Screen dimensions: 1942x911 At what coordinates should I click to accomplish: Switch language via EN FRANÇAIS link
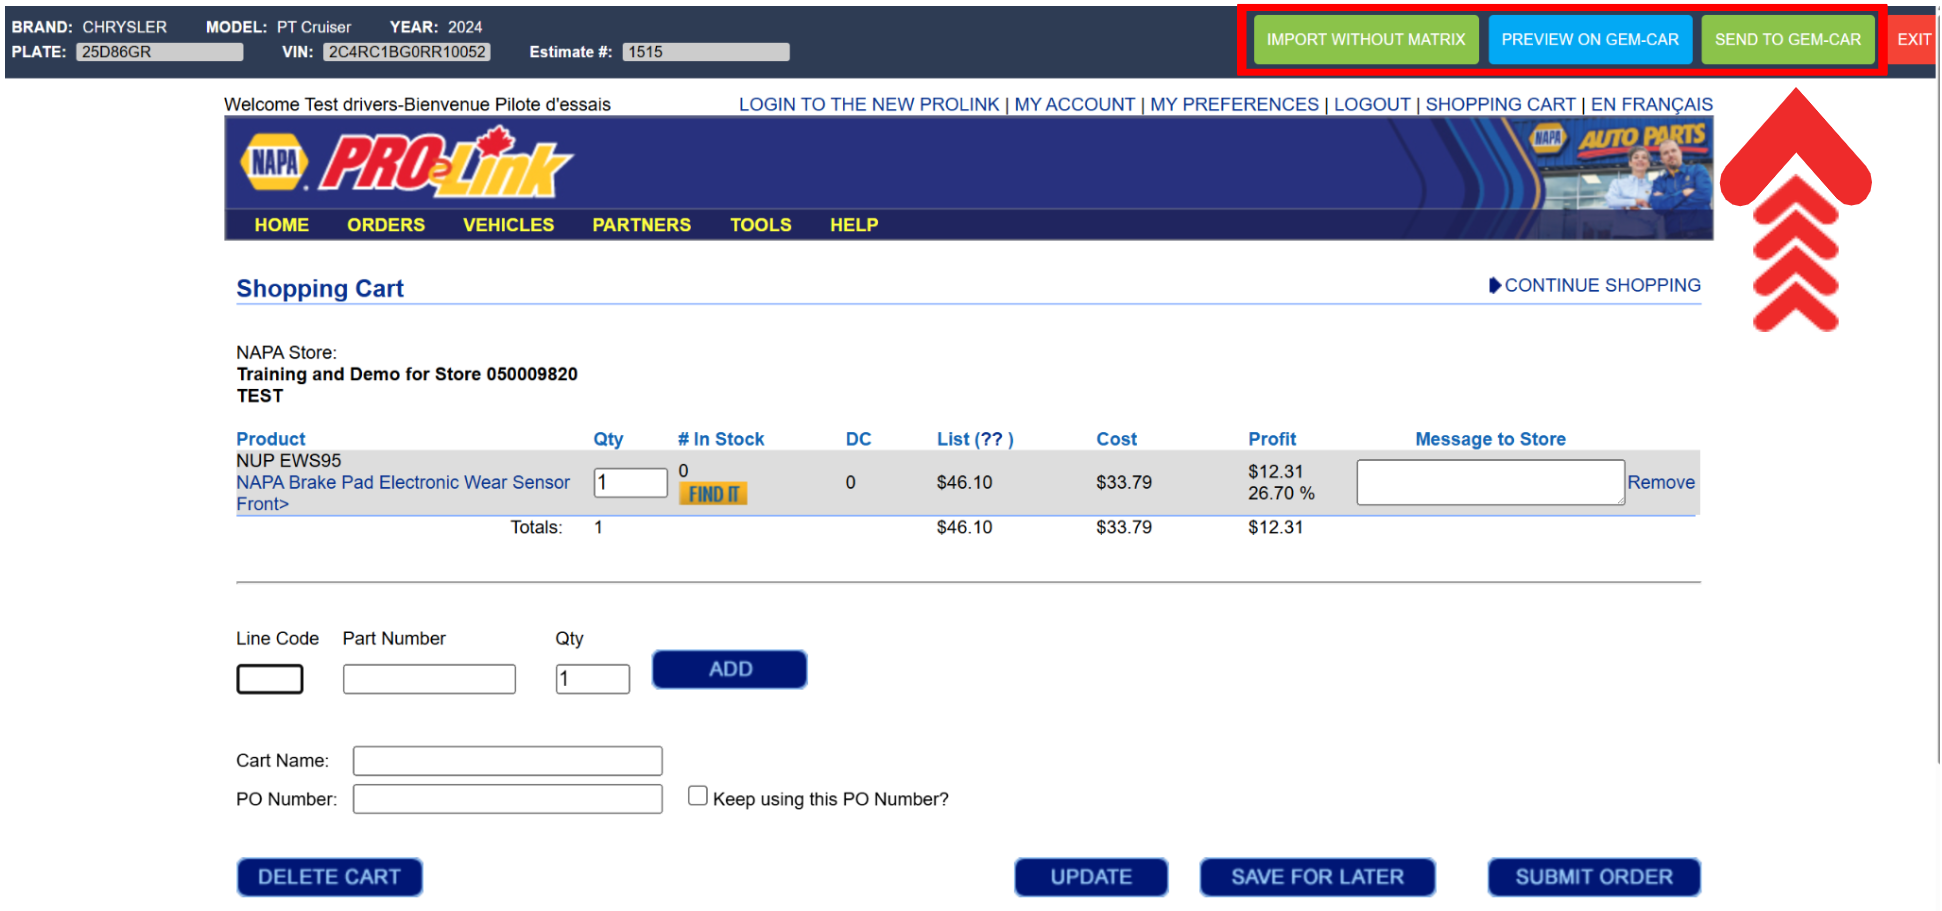tap(1651, 104)
